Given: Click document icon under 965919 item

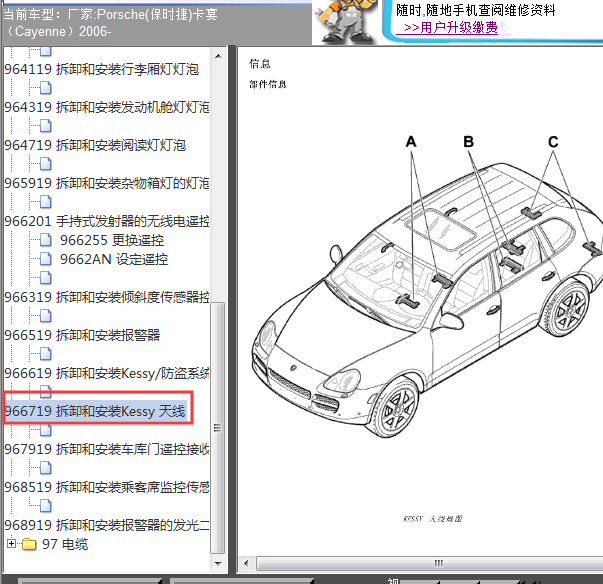Looking at the screenshot, I should coord(46,202).
